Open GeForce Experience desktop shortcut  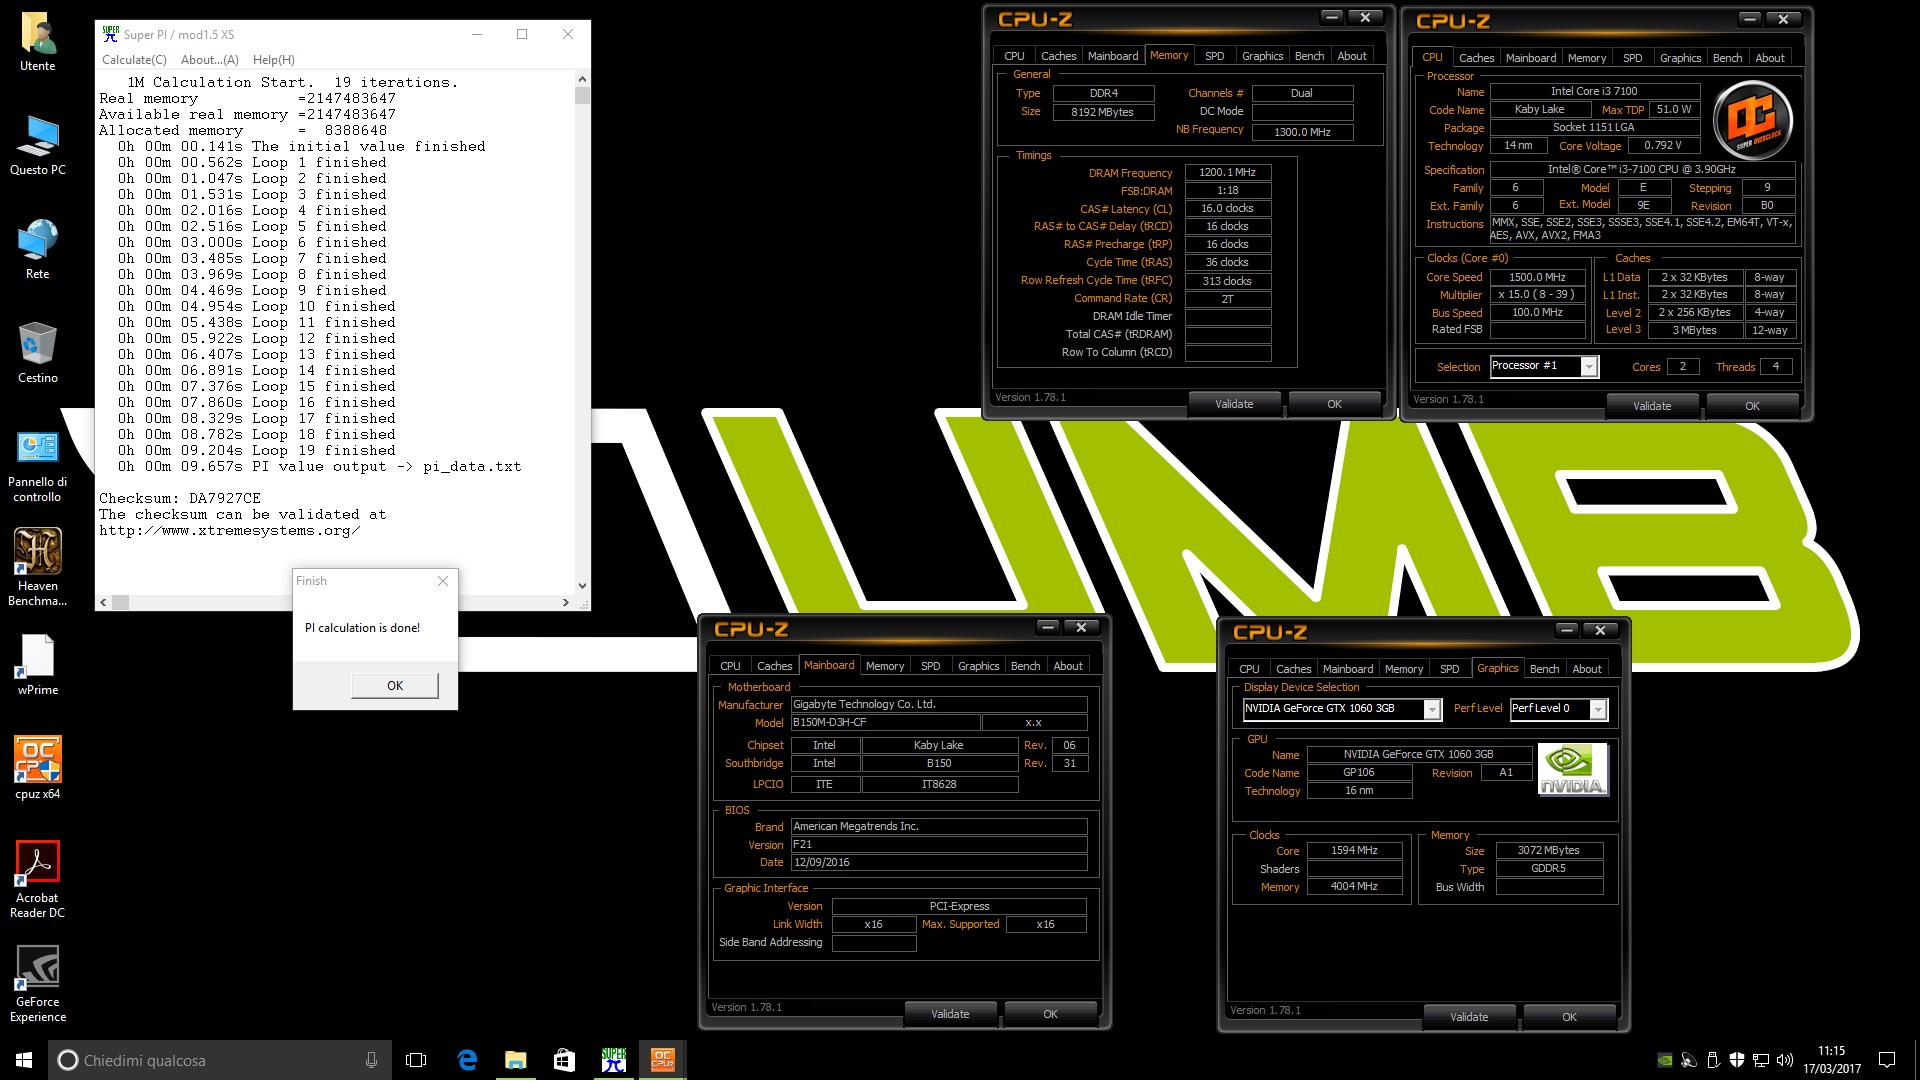[x=38, y=984]
